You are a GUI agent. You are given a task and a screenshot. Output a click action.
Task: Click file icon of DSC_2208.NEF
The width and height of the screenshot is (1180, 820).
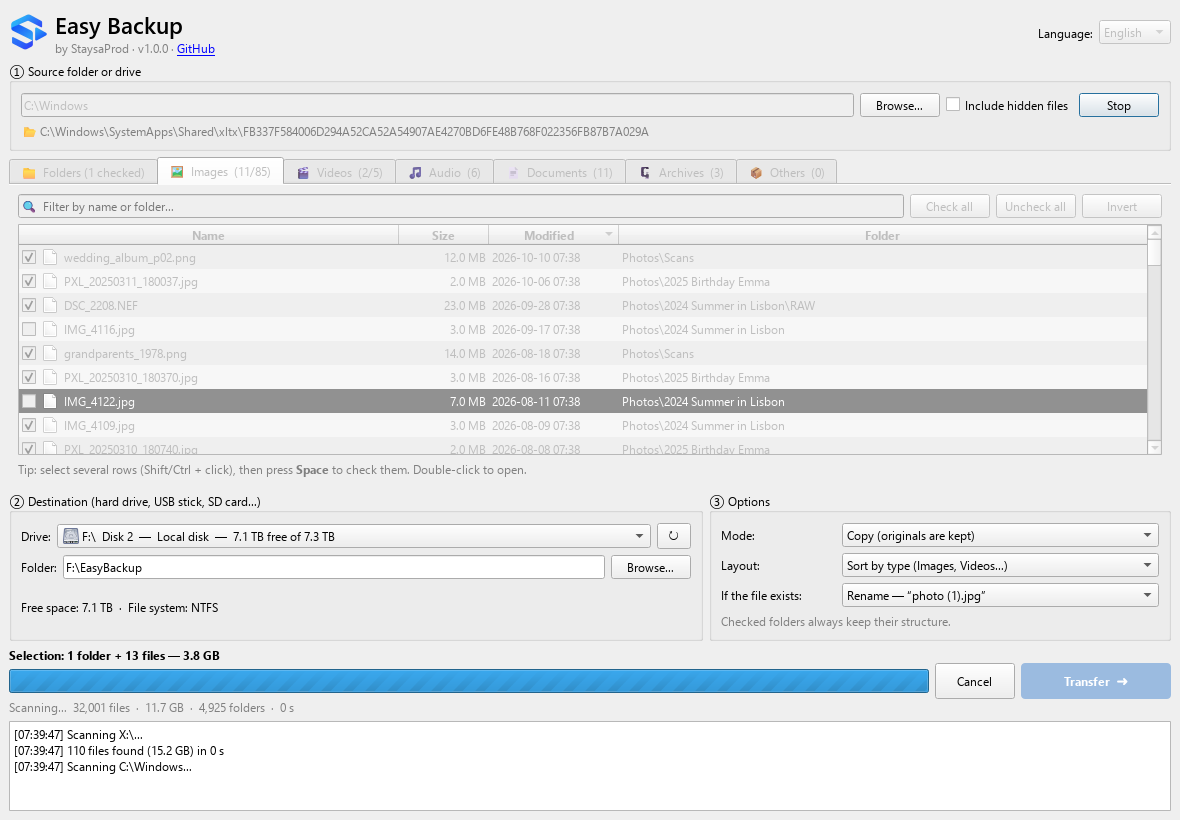tap(50, 305)
